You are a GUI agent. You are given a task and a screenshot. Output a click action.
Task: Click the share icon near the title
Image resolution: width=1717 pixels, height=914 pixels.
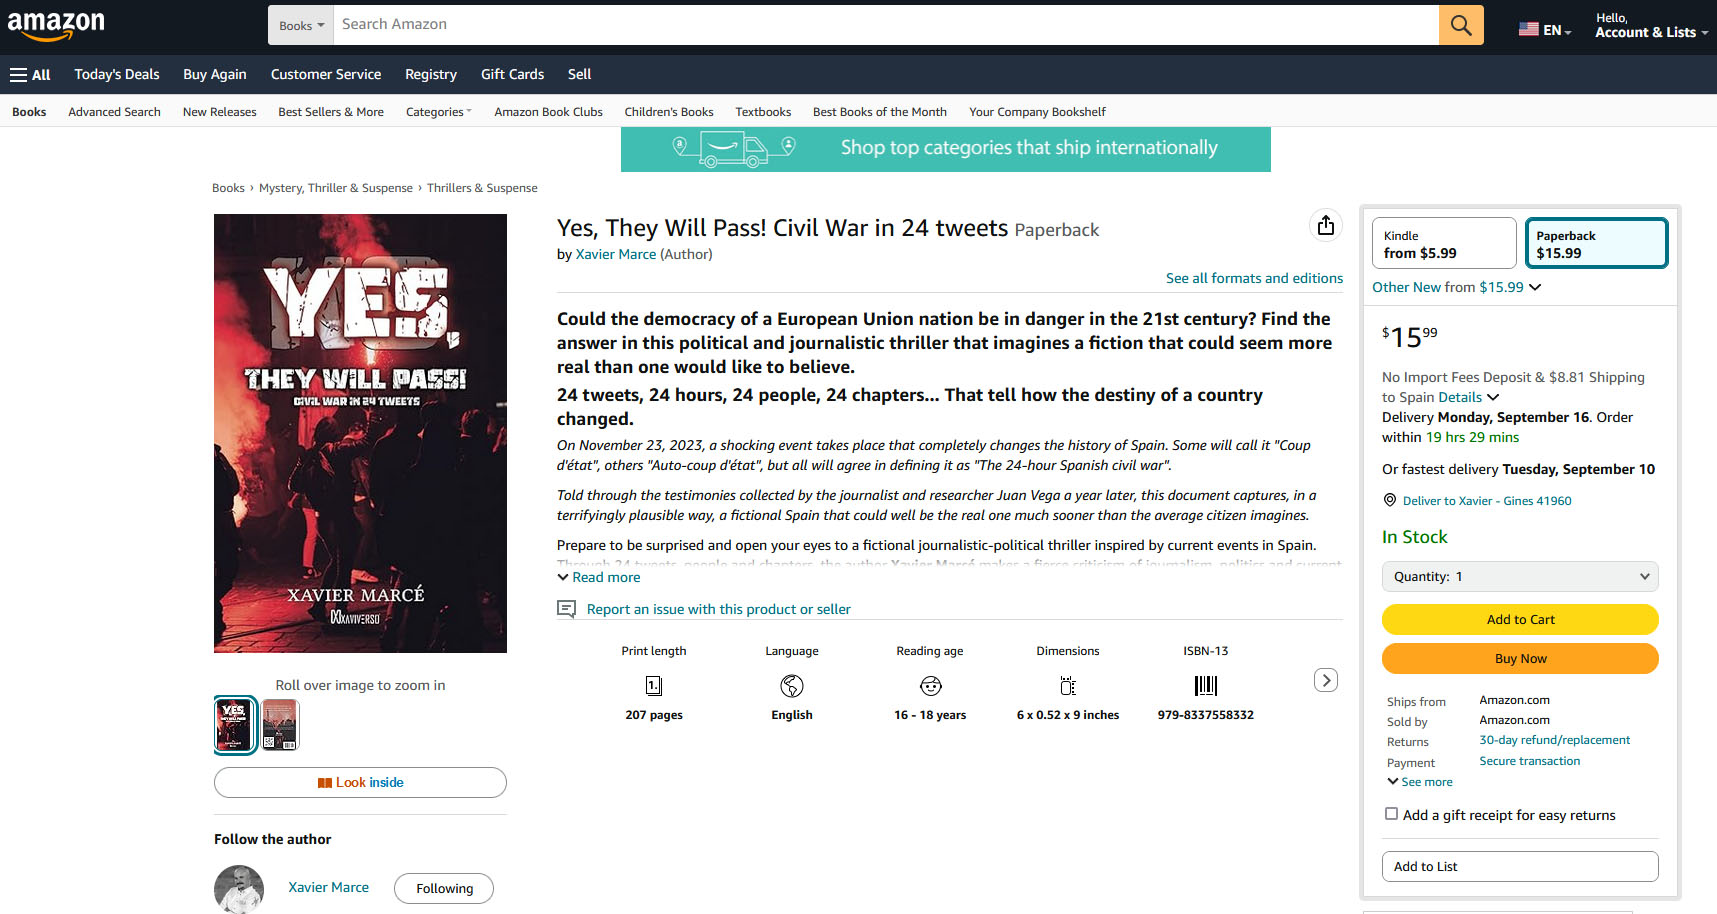(1326, 225)
